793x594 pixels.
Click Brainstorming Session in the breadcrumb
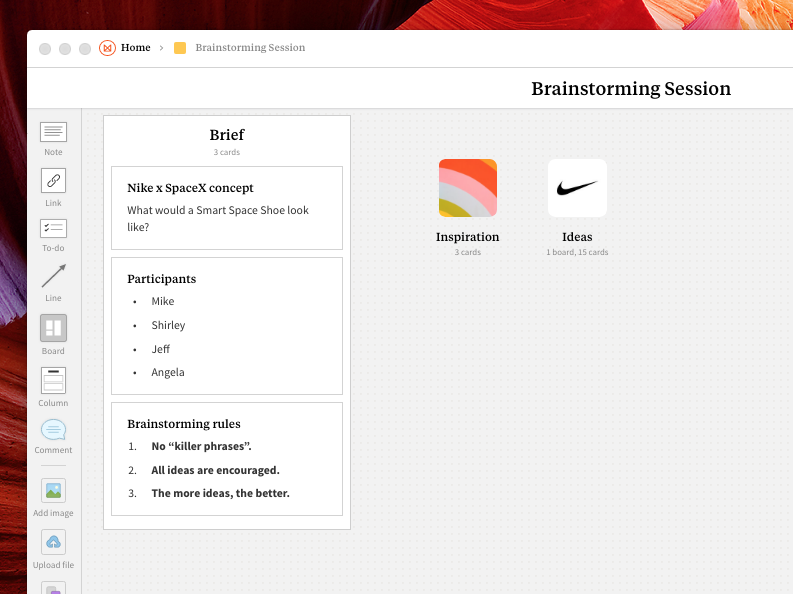[x=250, y=48]
